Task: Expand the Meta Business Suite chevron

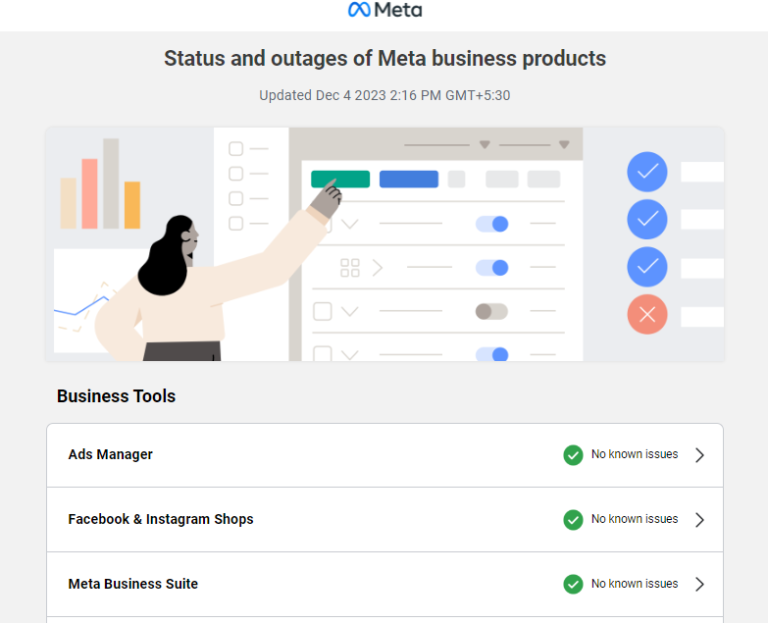Action: 700,584
